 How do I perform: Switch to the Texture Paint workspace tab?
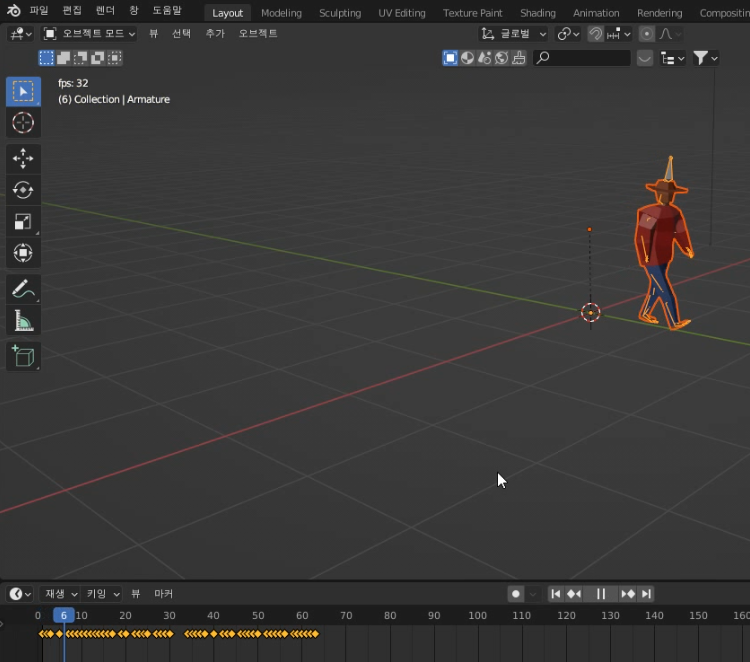pos(473,13)
